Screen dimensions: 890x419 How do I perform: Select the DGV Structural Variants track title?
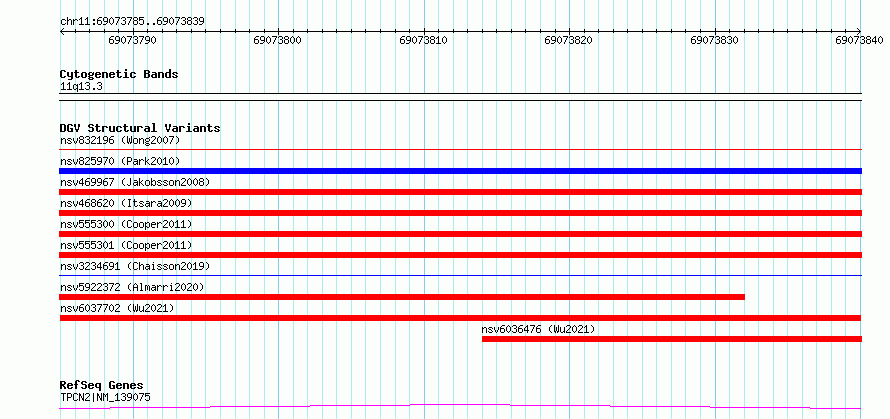point(140,128)
